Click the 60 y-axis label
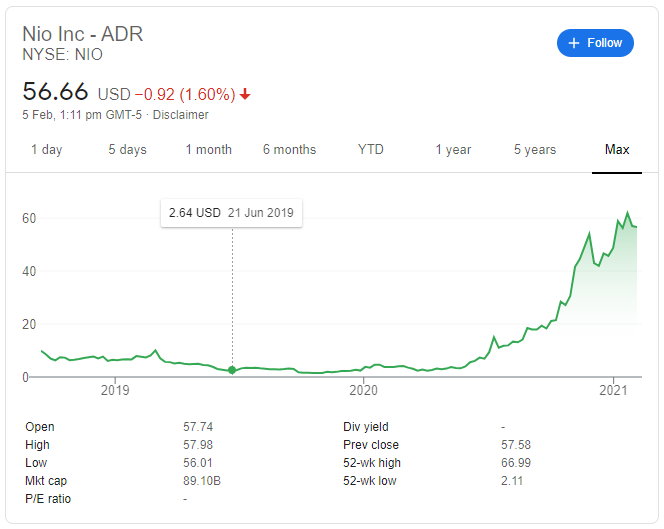664x529 pixels. (x=29, y=219)
